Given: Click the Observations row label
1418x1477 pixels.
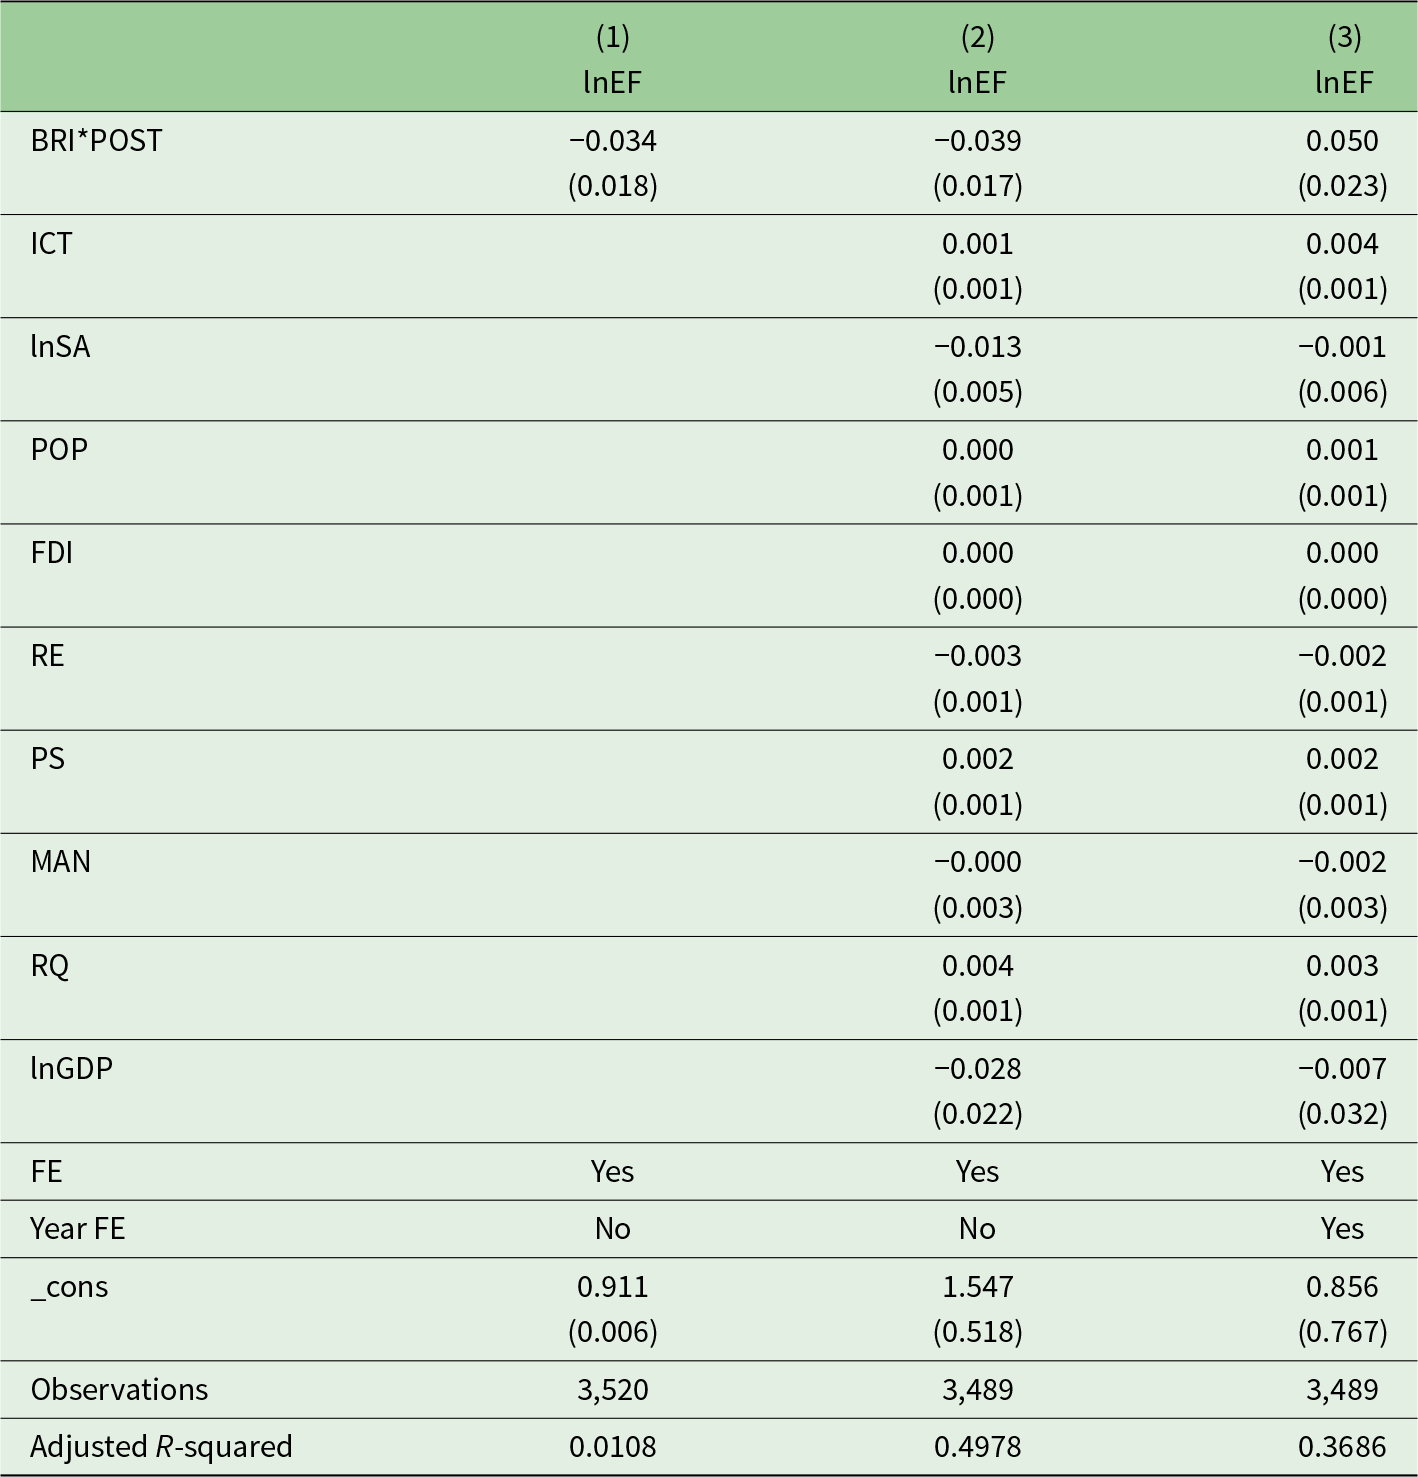Looking at the screenshot, I should 119,1390.
